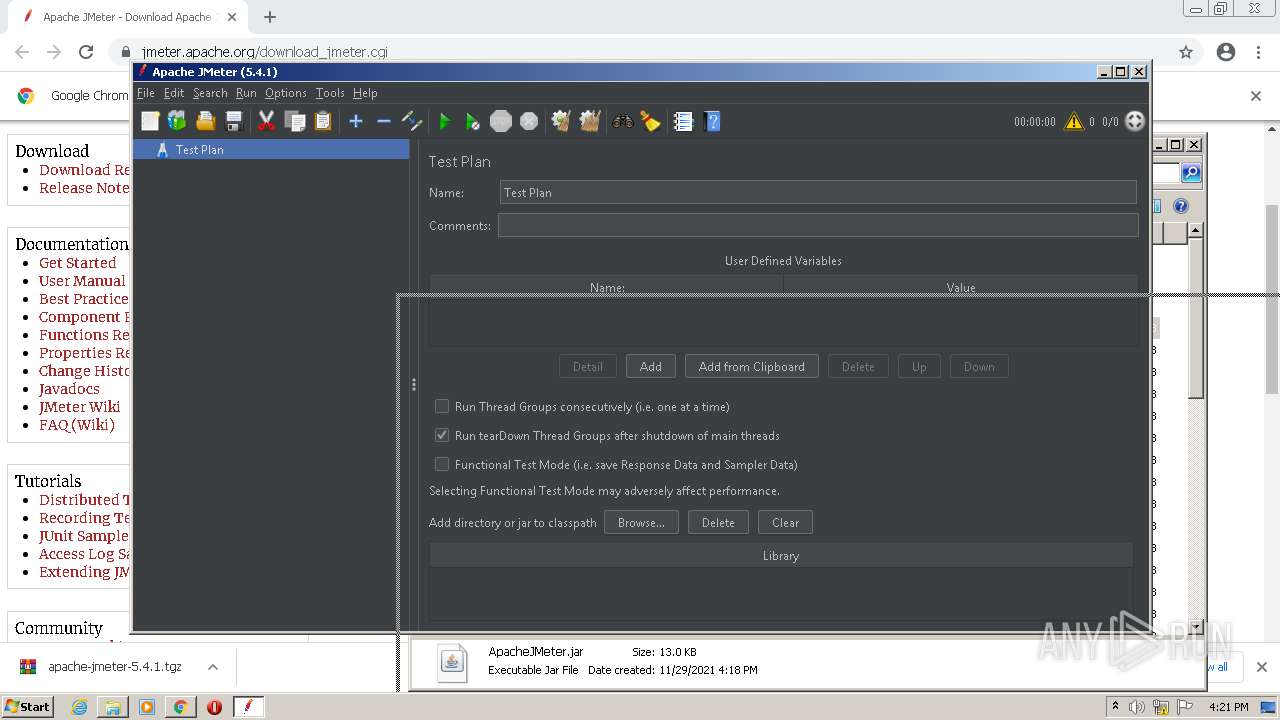
Task: Uncheck Run tearDown Thread Groups checkbox
Action: [x=441, y=436]
